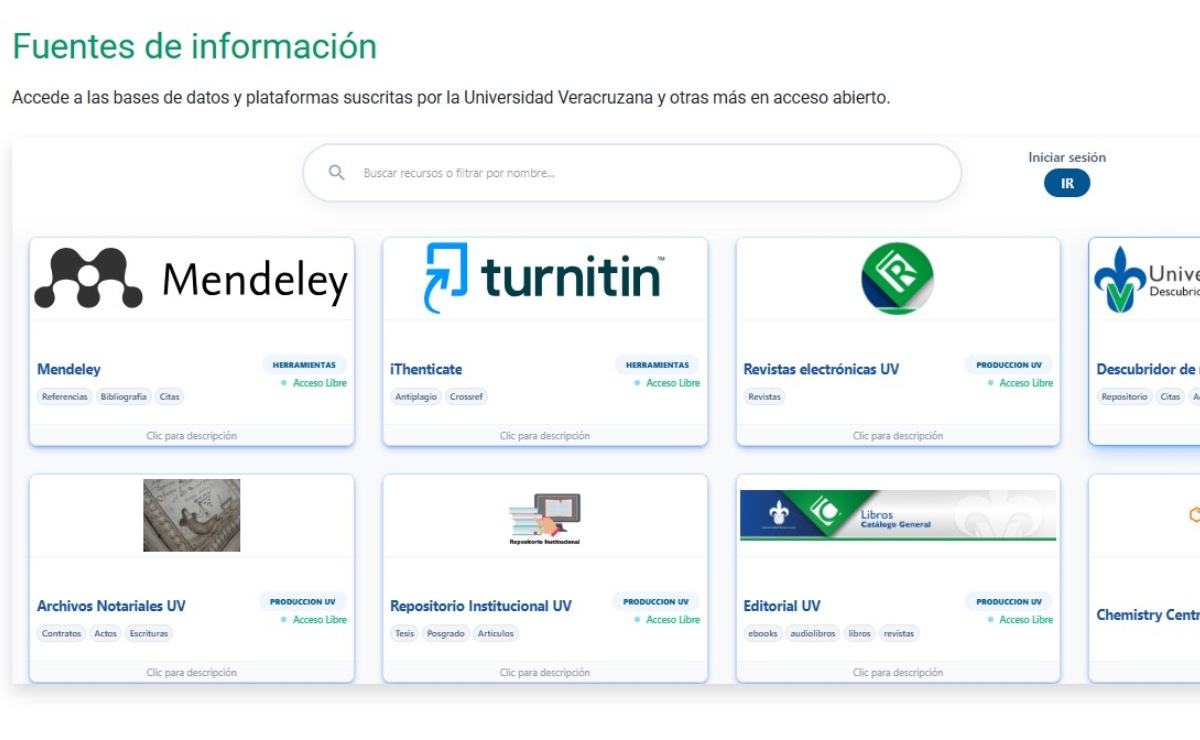Click Acceso Libre label on Editorial UV card
Image resolution: width=1200 pixels, height=740 pixels.
coord(1026,620)
